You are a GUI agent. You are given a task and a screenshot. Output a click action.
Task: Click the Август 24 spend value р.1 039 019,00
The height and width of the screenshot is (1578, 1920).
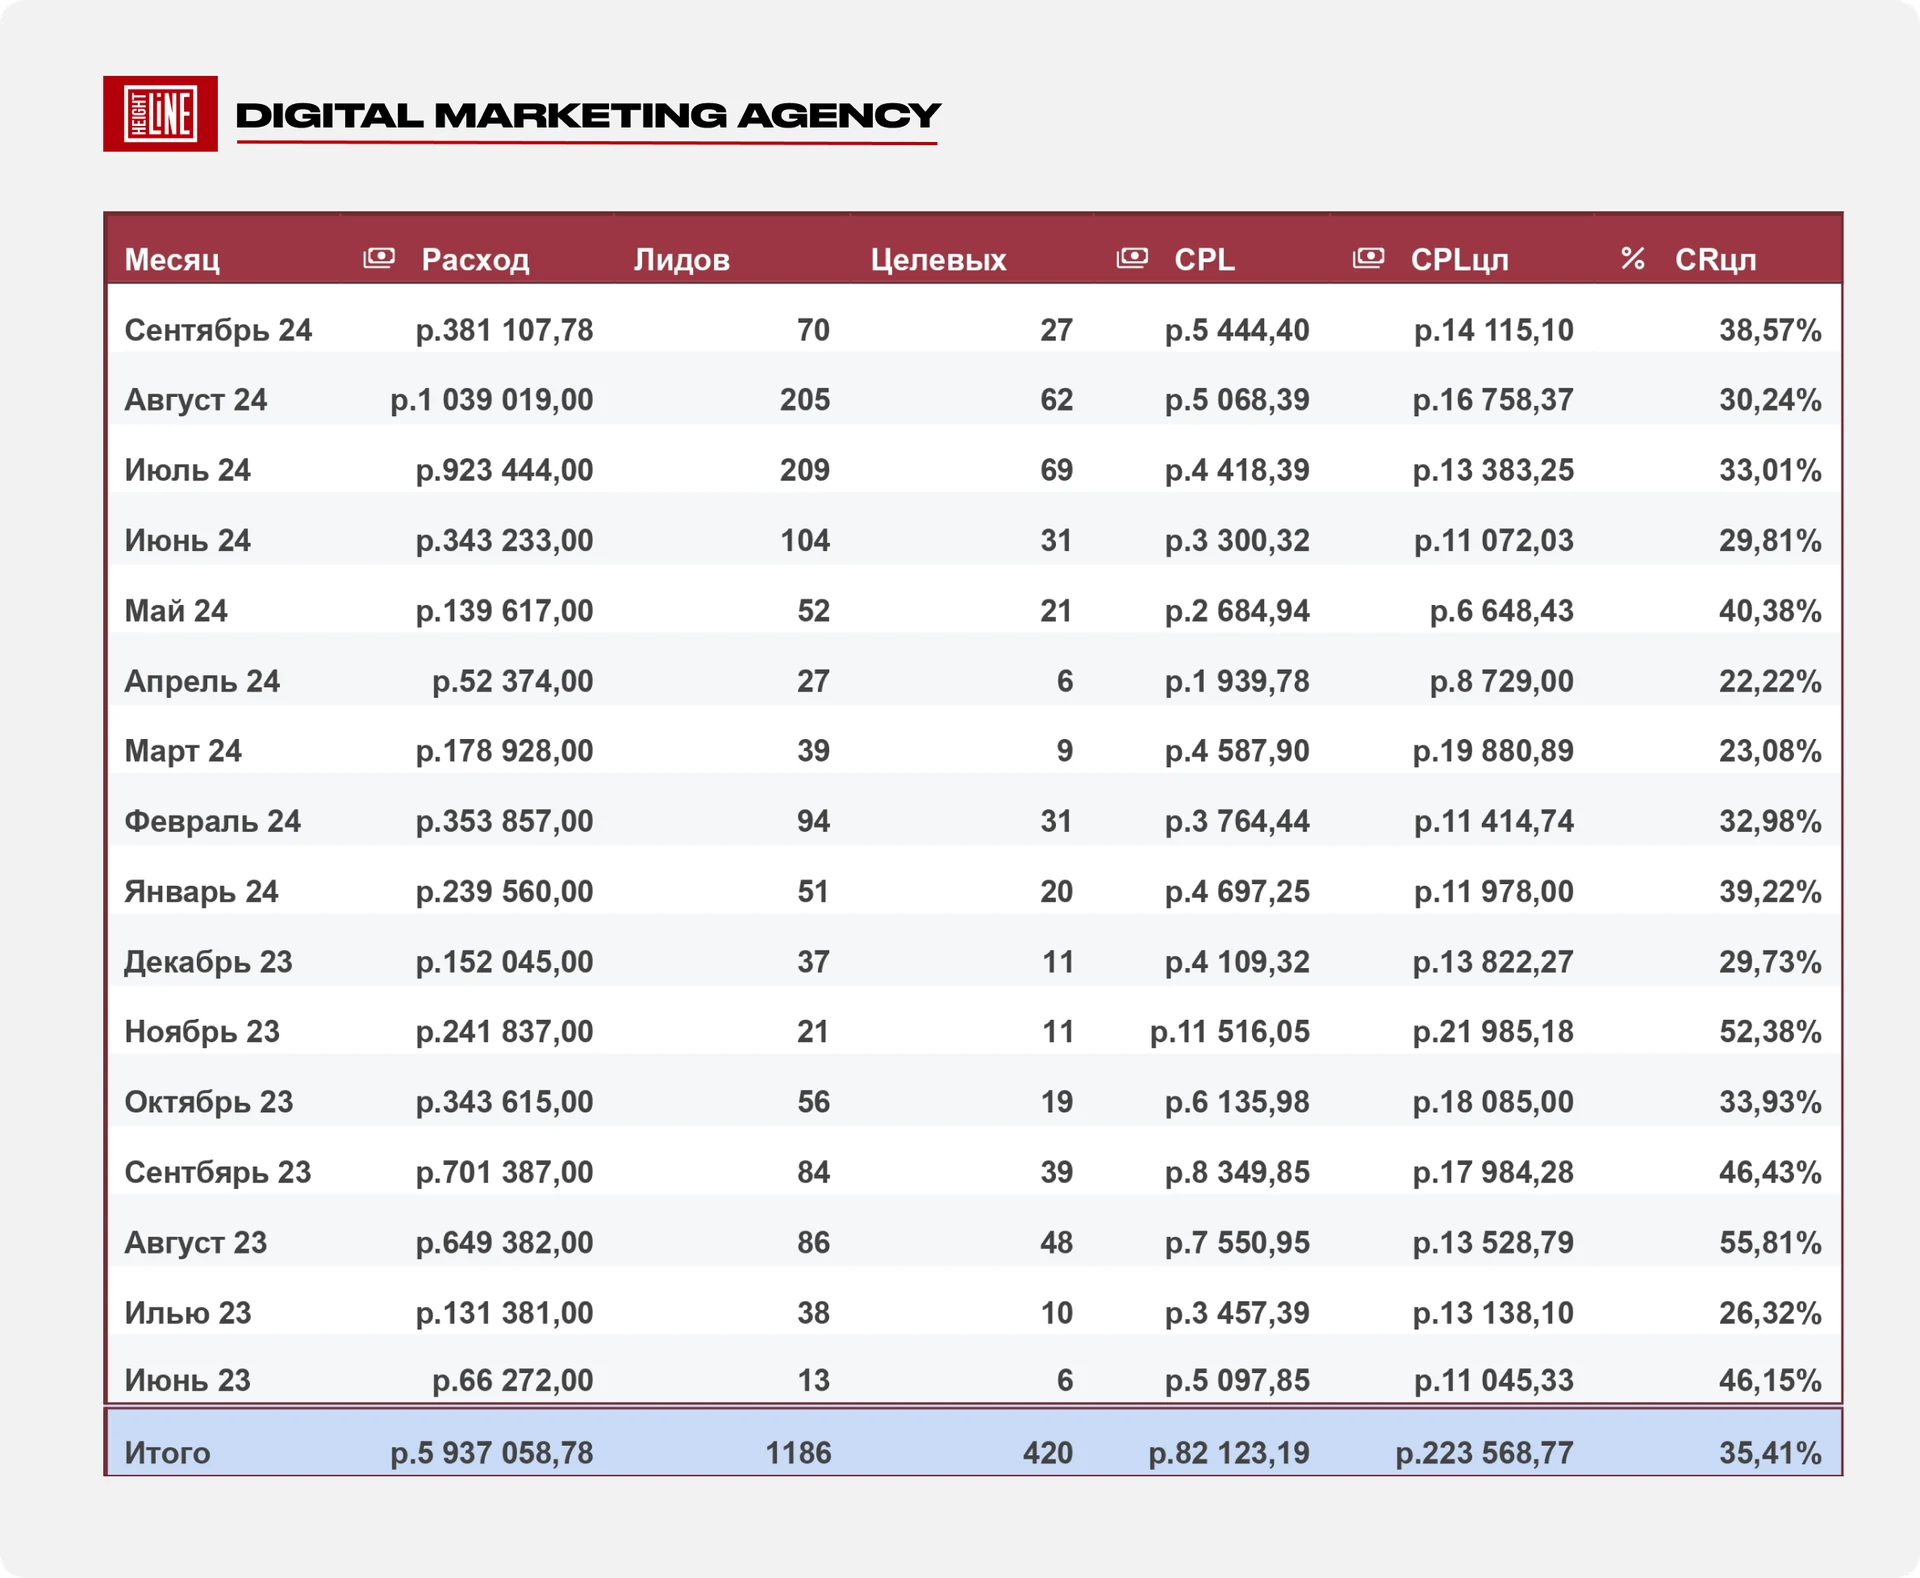point(491,400)
